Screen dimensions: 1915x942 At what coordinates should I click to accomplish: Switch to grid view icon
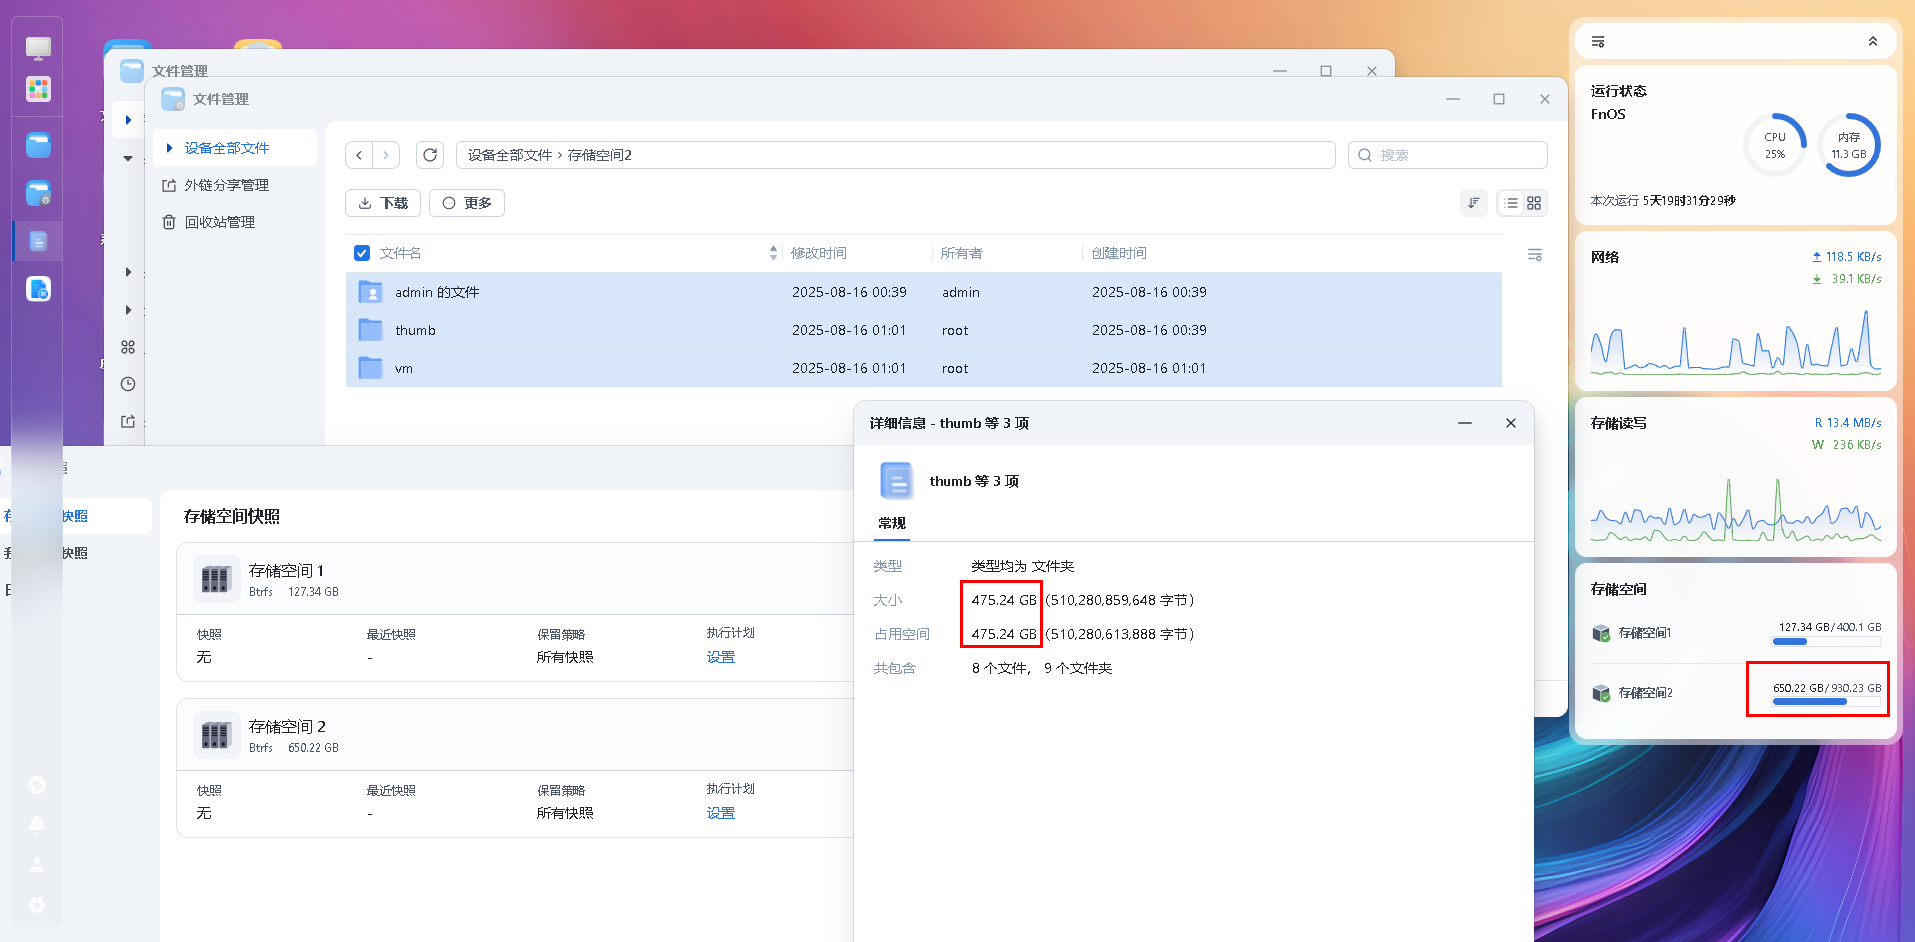[1534, 203]
